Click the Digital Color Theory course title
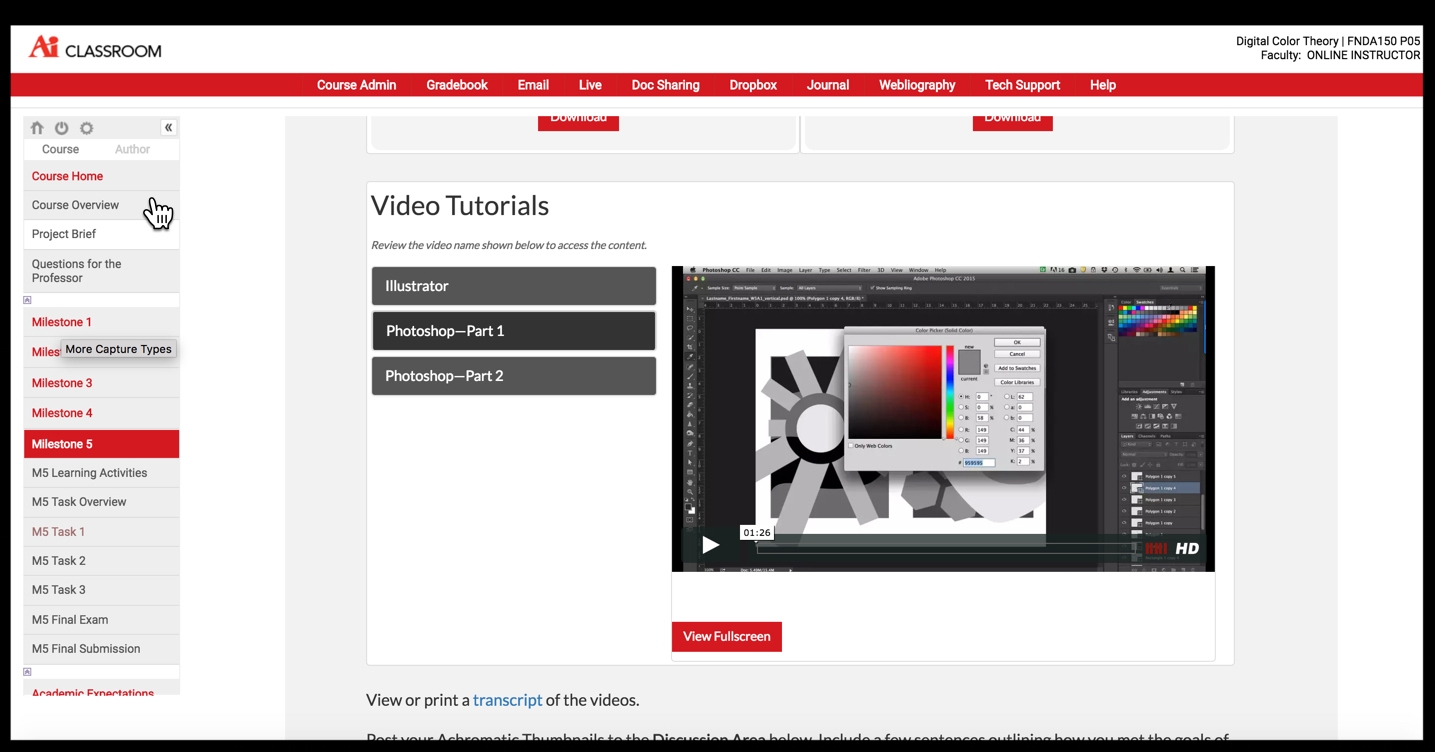 [1288, 41]
